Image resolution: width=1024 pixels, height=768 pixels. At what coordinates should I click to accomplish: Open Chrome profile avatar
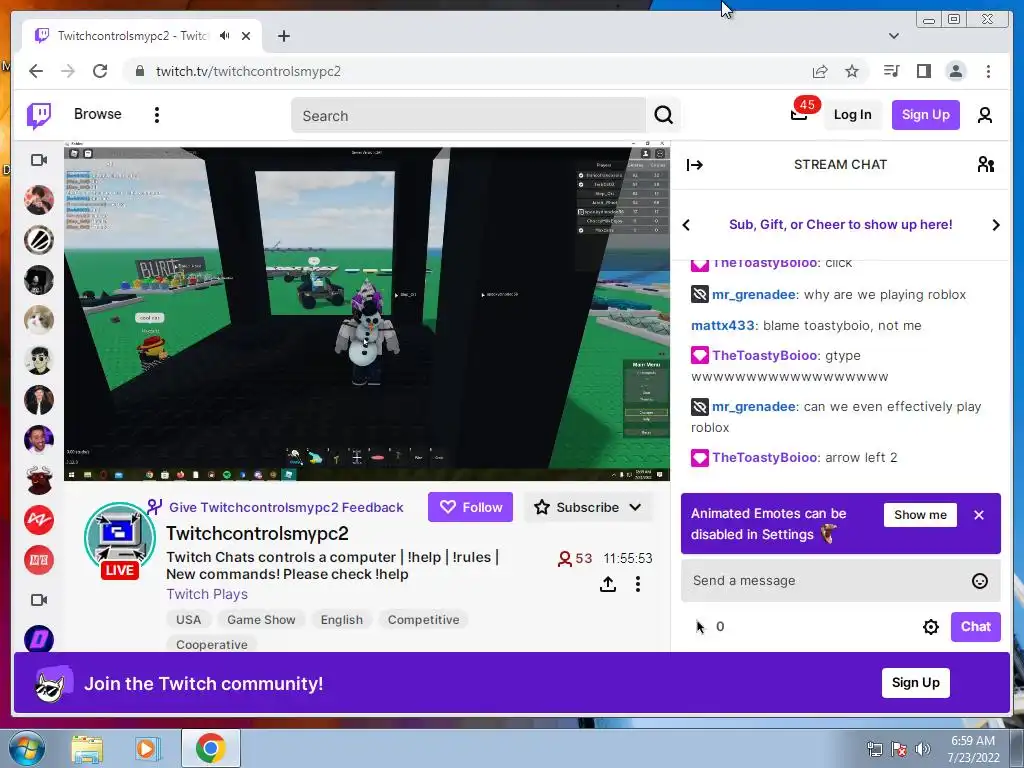[x=956, y=71]
